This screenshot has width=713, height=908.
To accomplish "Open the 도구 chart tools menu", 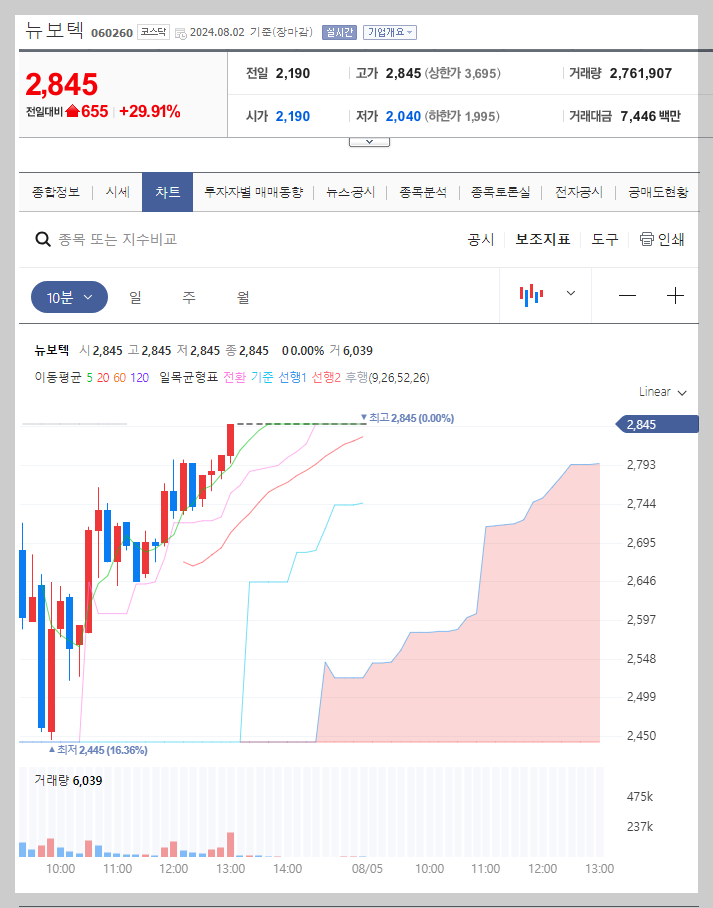I will click(x=604, y=240).
